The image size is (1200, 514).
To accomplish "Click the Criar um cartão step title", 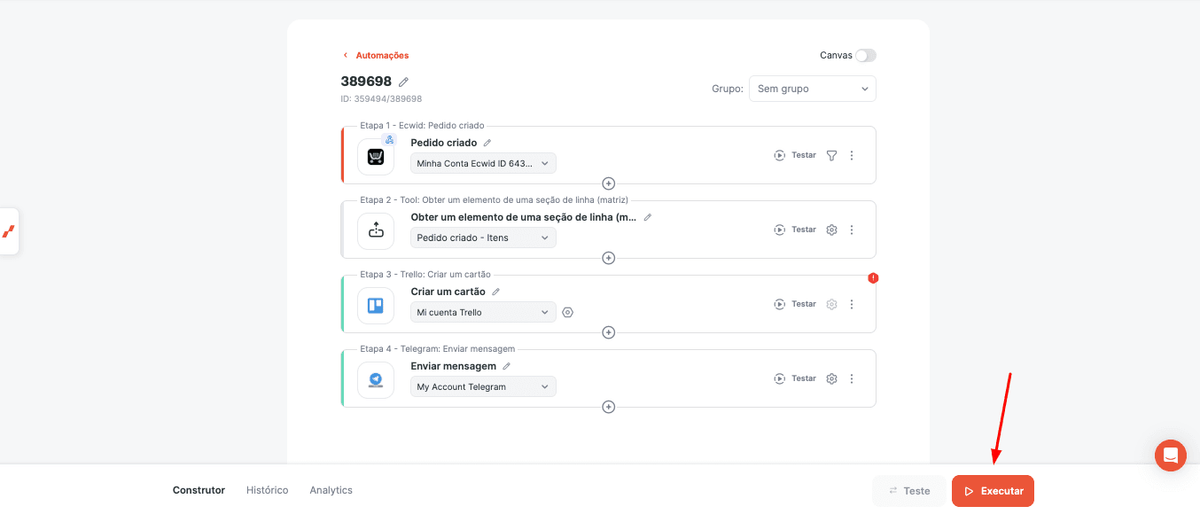I will 448,292.
